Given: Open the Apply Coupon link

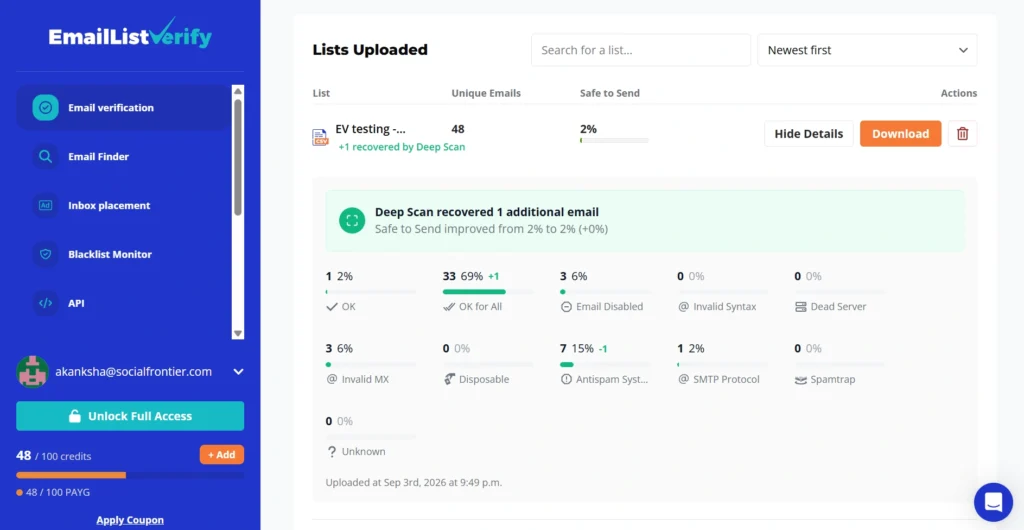Looking at the screenshot, I should 130,520.
